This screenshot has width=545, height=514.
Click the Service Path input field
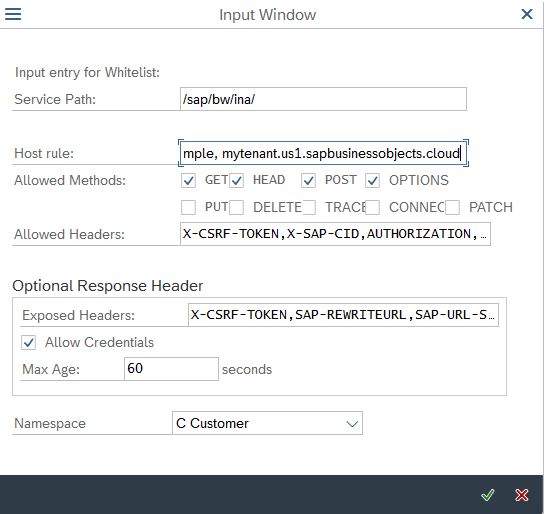coord(323,99)
